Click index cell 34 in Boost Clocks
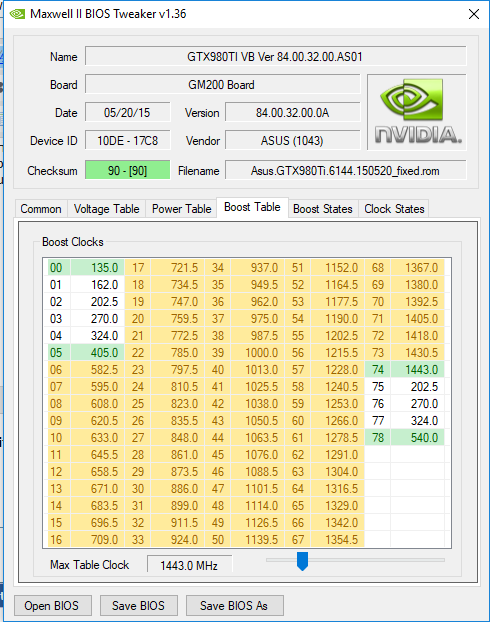The image size is (490, 622). coord(218,268)
